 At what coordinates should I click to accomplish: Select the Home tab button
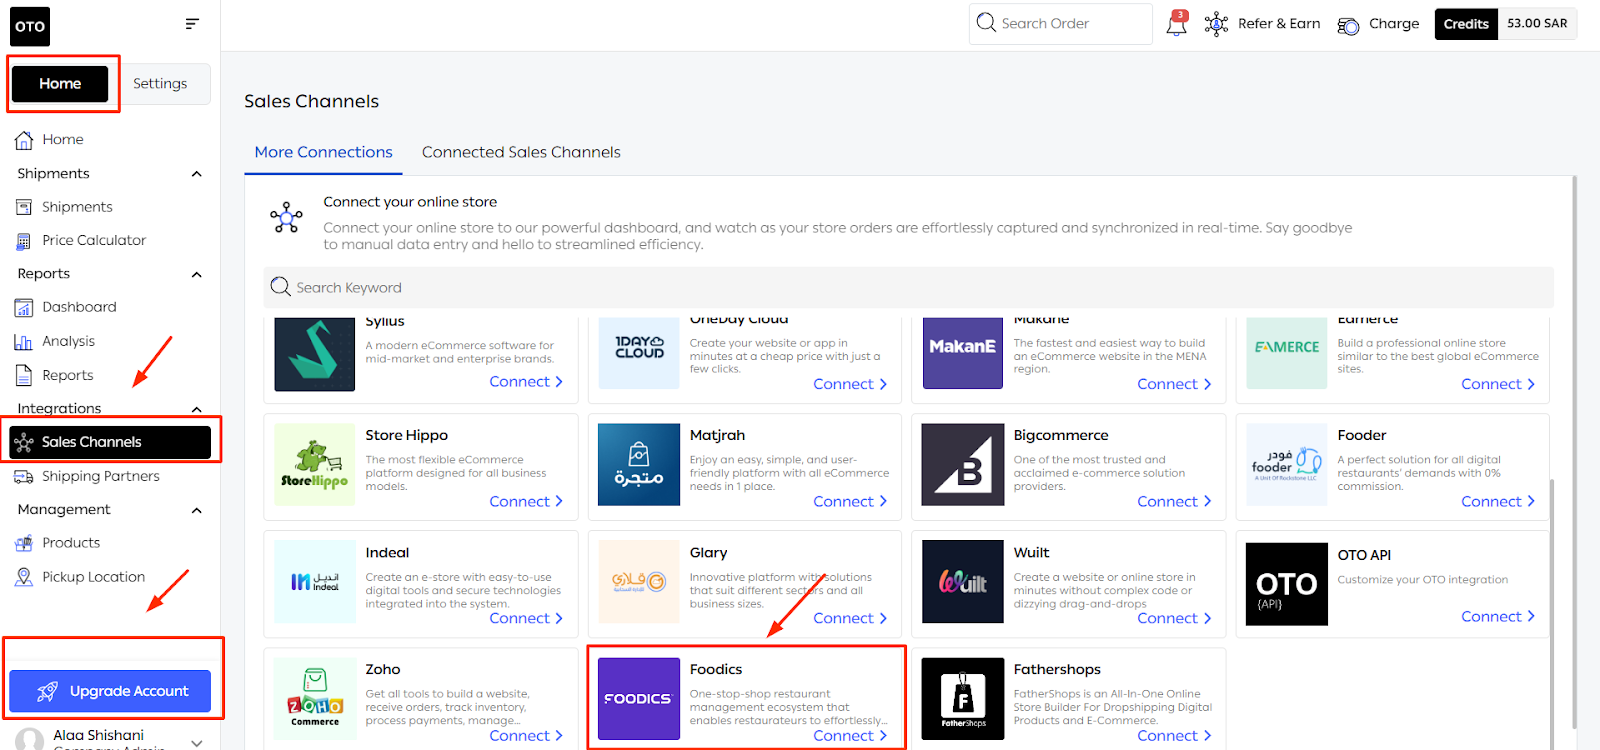point(60,84)
